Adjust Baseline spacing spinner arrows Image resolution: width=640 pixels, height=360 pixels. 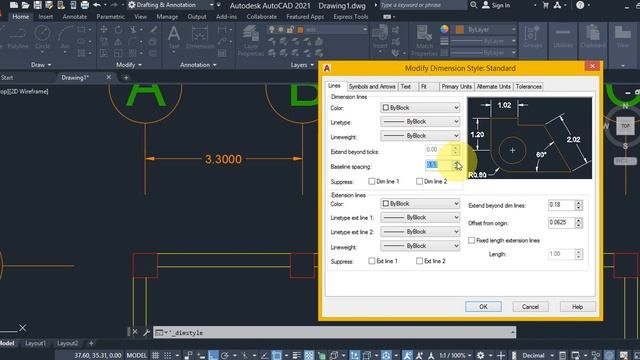pyautogui.click(x=456, y=164)
